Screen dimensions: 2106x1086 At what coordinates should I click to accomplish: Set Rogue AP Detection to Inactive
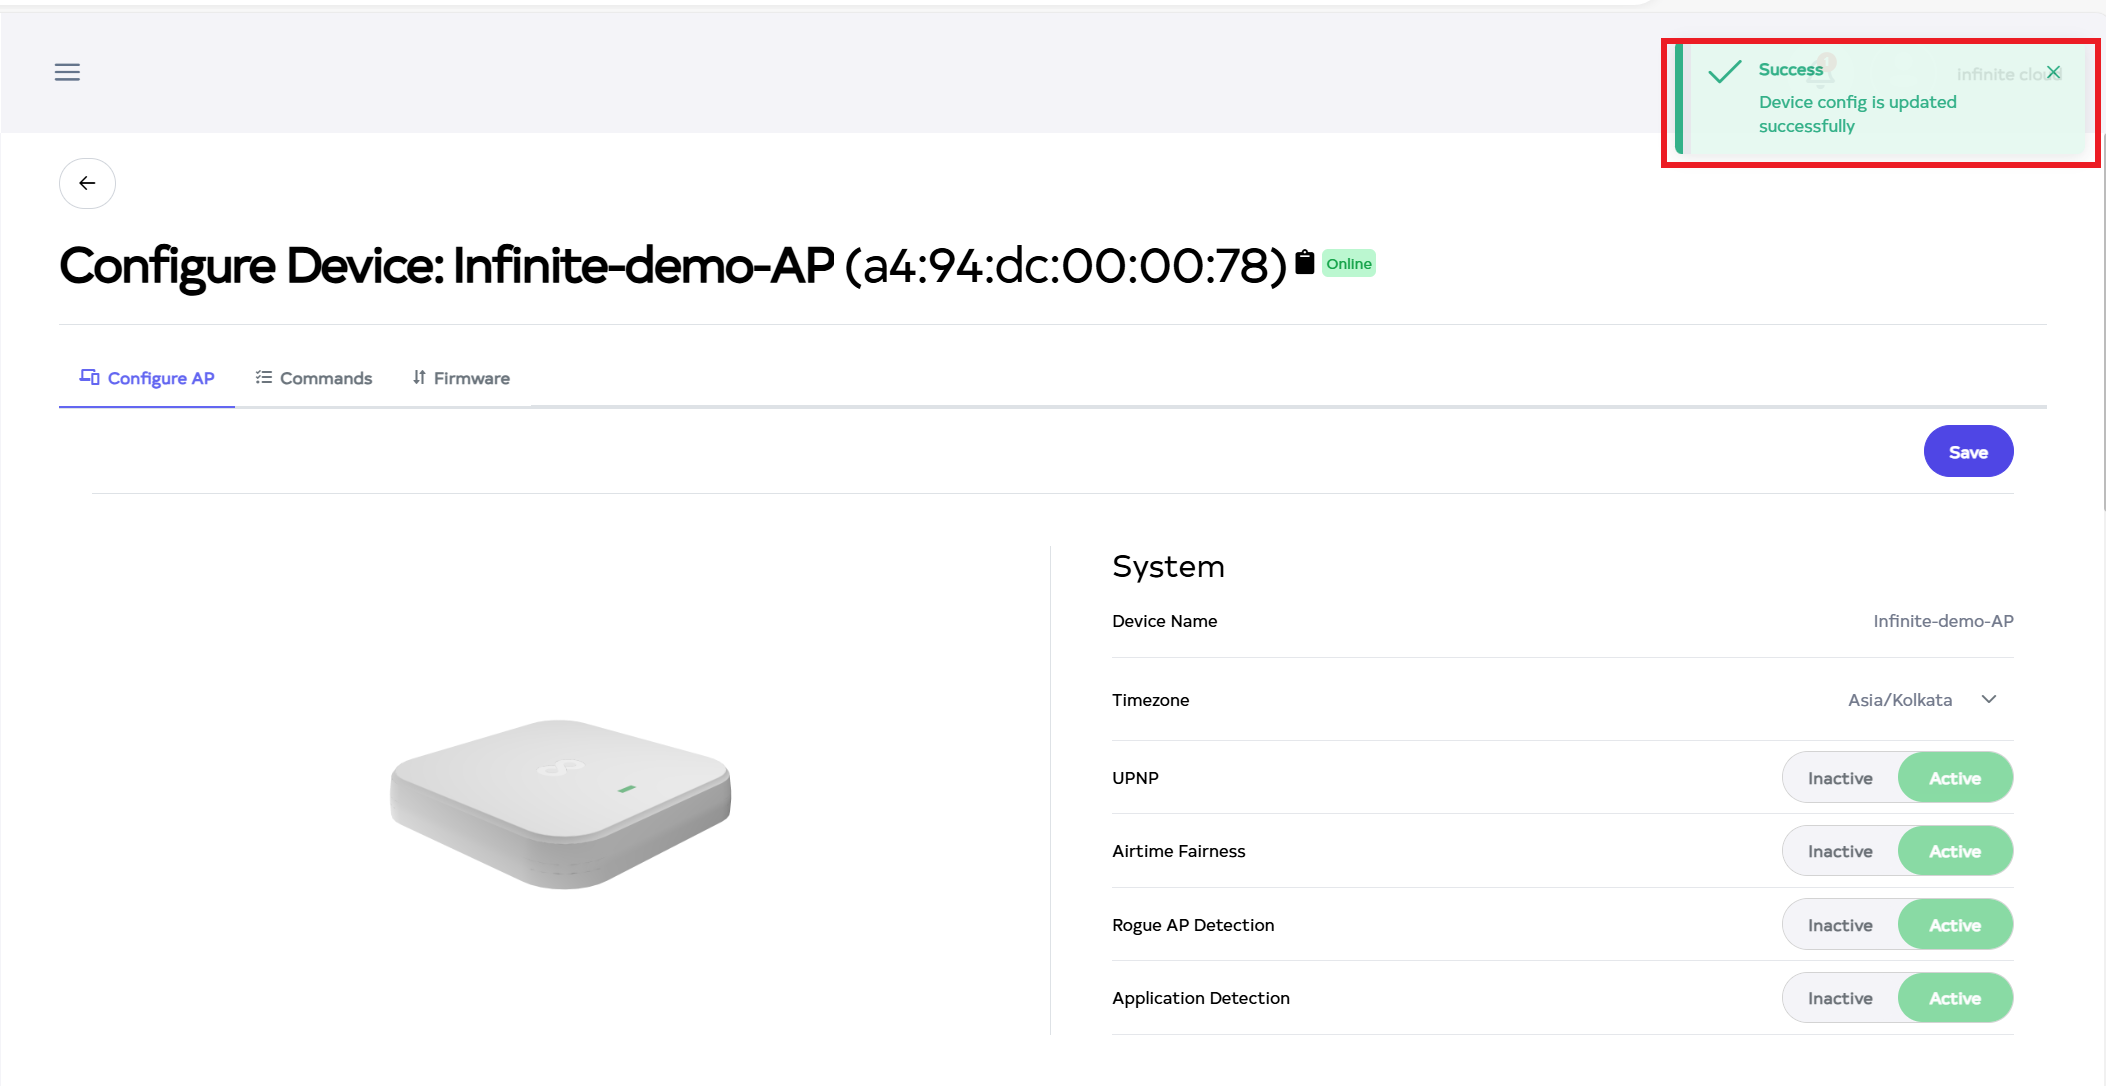(1839, 925)
